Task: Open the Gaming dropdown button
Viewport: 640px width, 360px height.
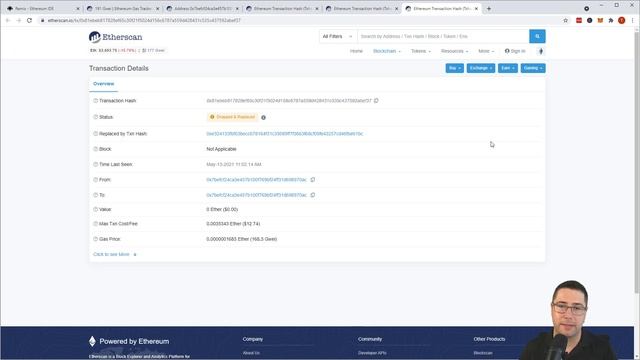Action: tap(533, 68)
